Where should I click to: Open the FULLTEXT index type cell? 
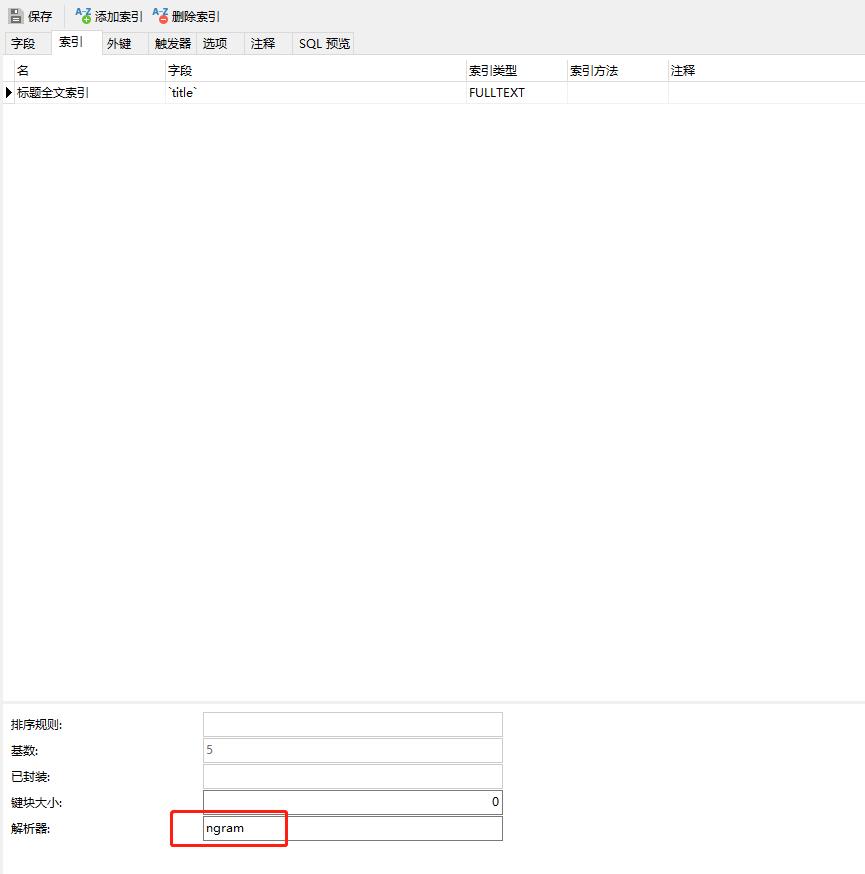516,93
